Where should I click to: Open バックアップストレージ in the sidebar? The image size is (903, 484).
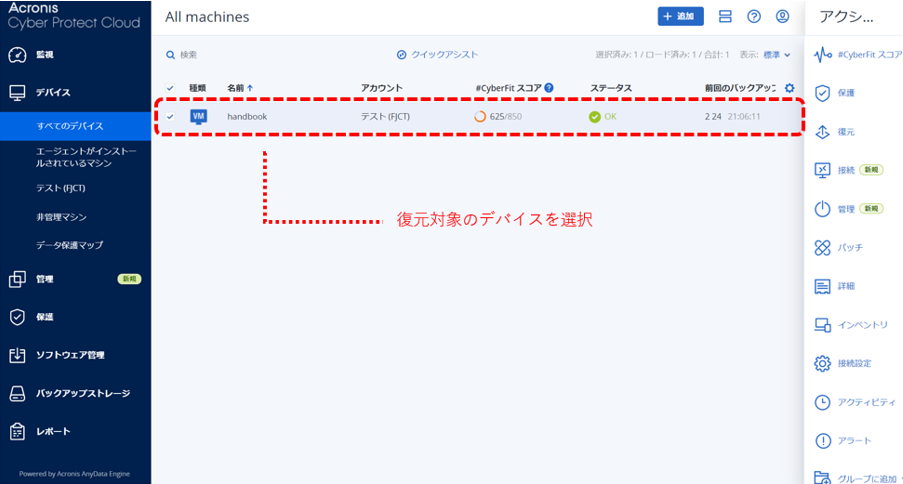(x=83, y=393)
